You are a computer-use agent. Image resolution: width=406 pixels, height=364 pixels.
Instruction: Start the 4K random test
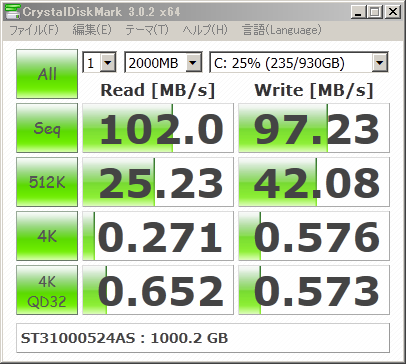tap(47, 236)
